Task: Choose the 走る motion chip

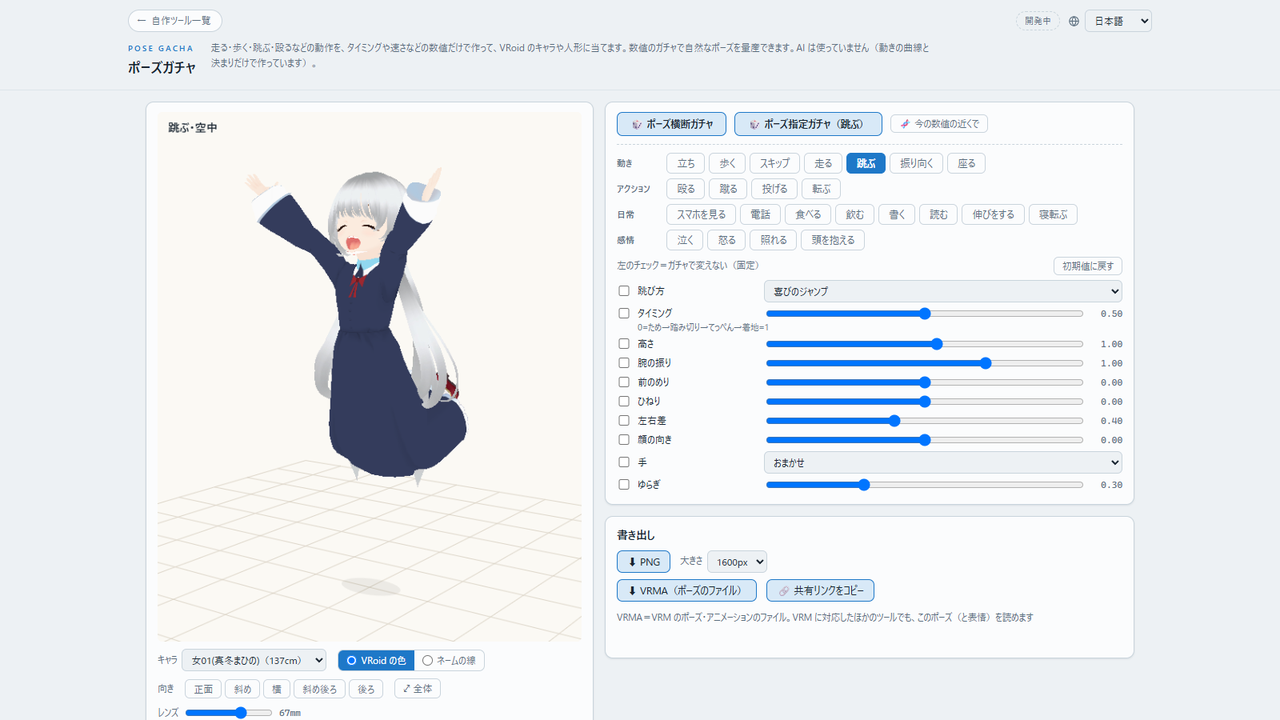Action: tap(823, 163)
